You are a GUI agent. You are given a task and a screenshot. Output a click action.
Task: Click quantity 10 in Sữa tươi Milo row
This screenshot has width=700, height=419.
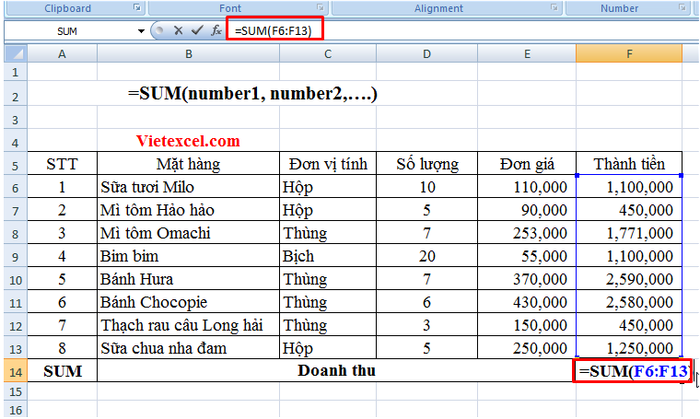(427, 187)
